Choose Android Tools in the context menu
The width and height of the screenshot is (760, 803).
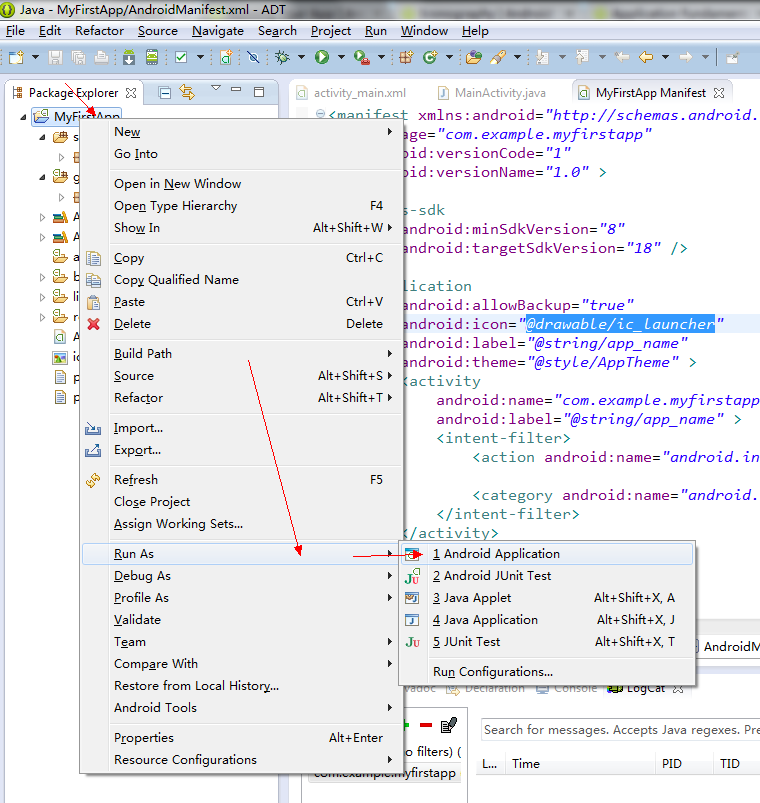pyautogui.click(x=242, y=708)
